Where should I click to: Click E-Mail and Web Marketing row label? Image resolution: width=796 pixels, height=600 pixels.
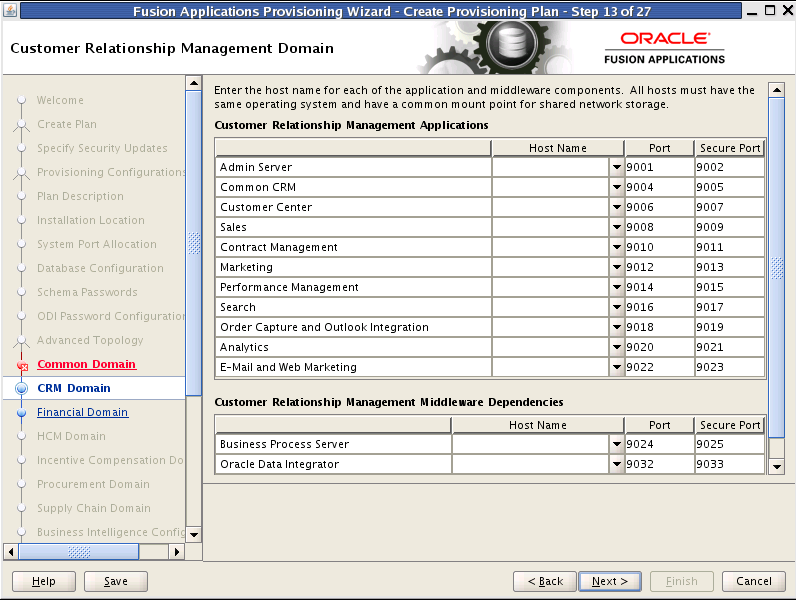[x=288, y=367]
